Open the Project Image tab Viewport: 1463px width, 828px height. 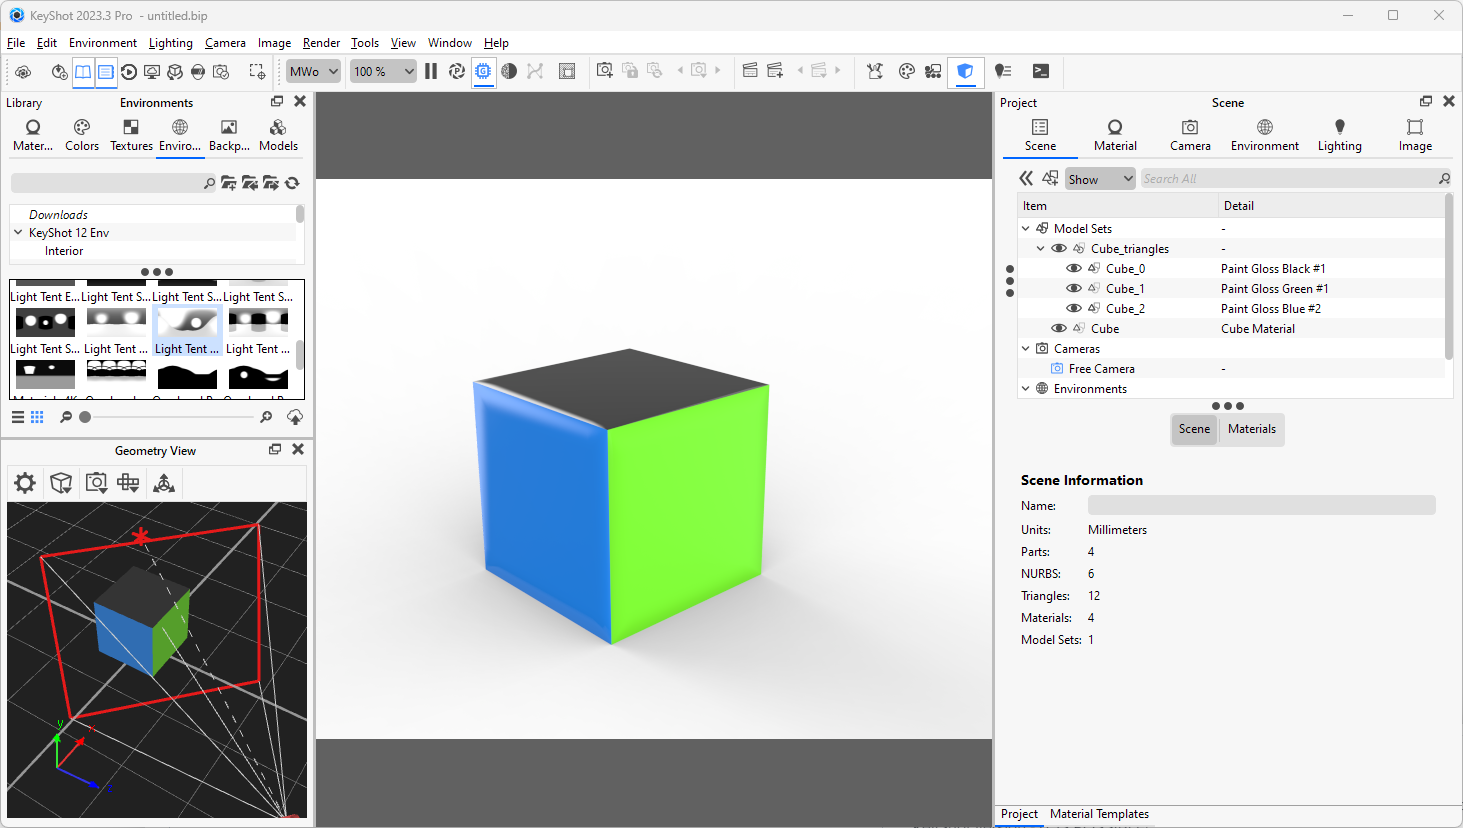tap(1415, 135)
